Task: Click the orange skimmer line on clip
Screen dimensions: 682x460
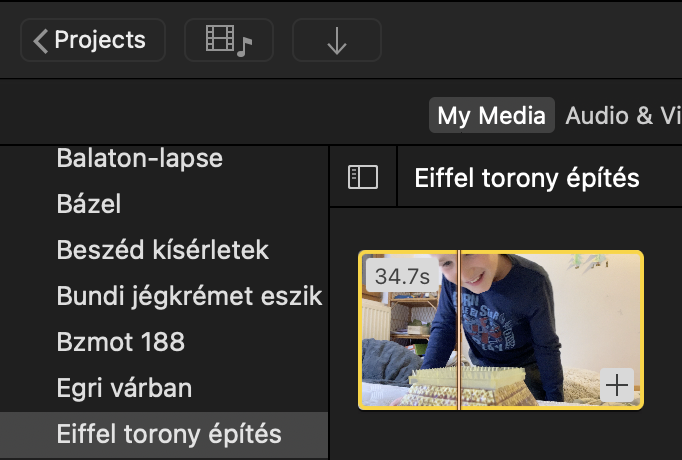Action: [x=458, y=330]
